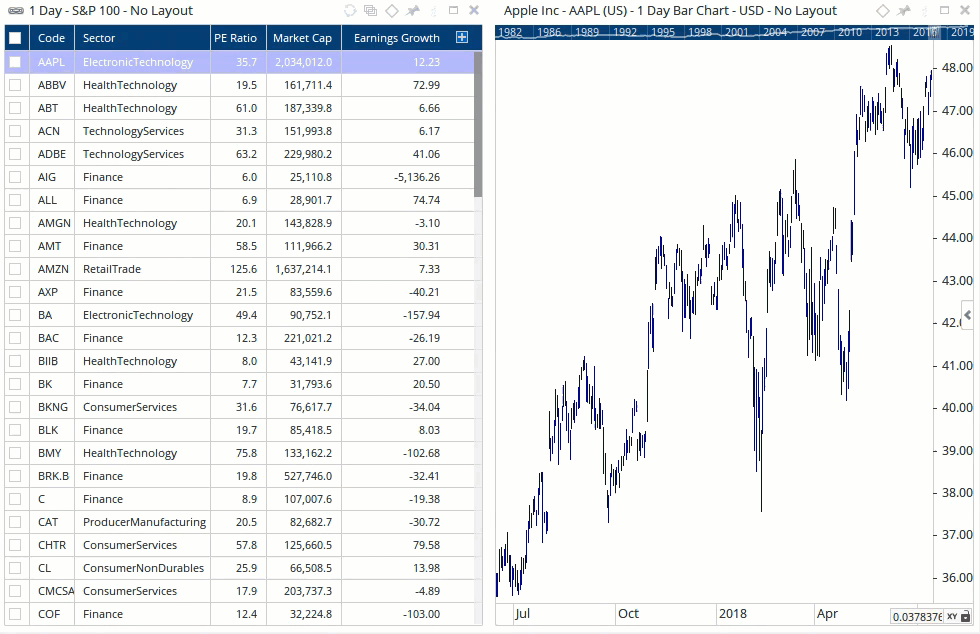Click the ProducerManufacturing sector cell
This screenshot has width=980, height=634.
[x=142, y=522]
